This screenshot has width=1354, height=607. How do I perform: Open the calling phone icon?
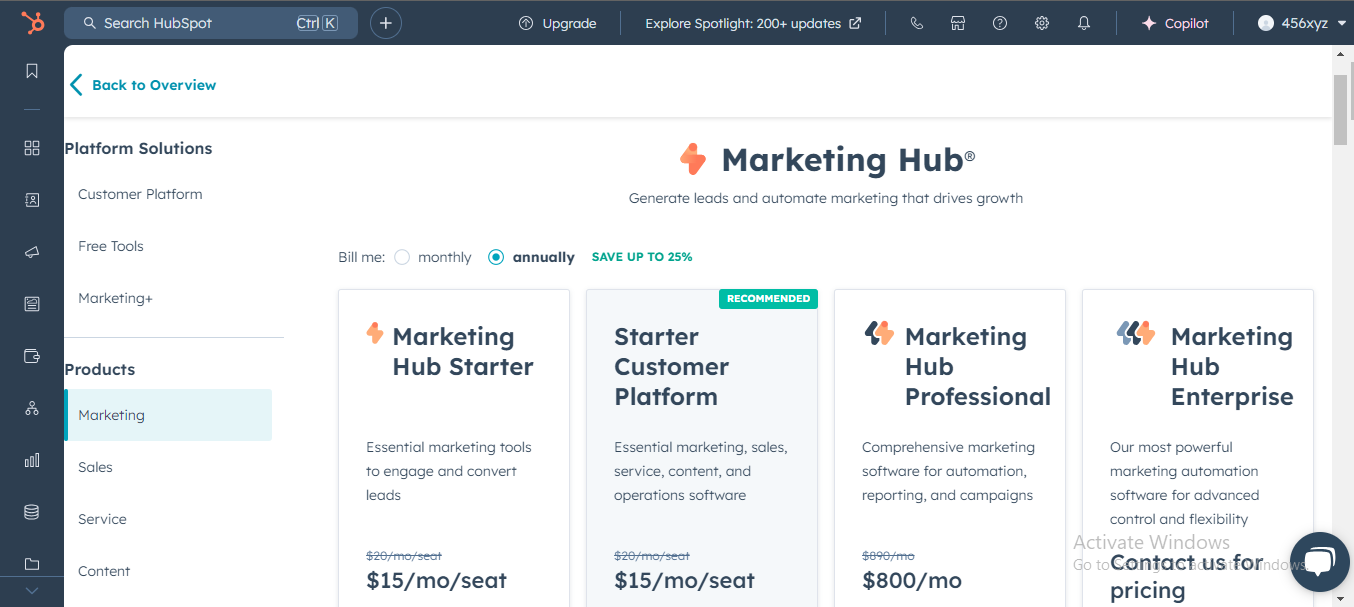click(x=916, y=23)
